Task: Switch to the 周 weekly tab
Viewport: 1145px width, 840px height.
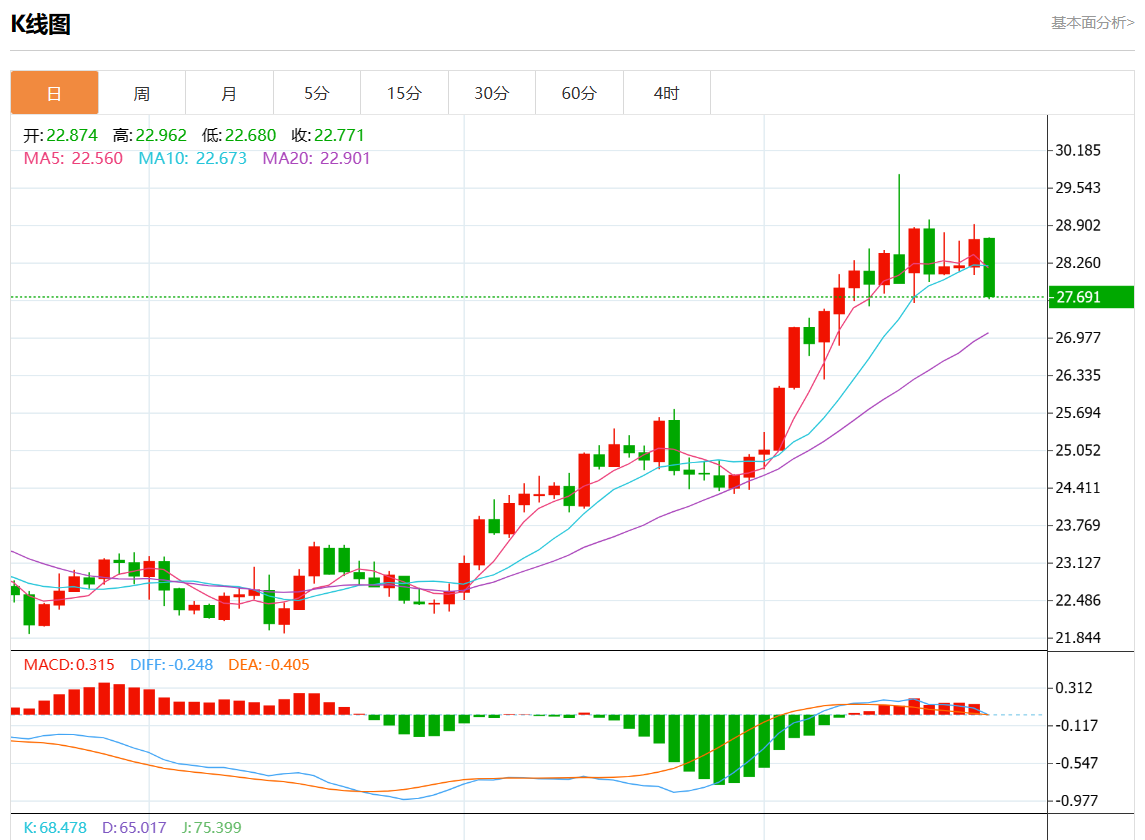Action: click(x=142, y=93)
